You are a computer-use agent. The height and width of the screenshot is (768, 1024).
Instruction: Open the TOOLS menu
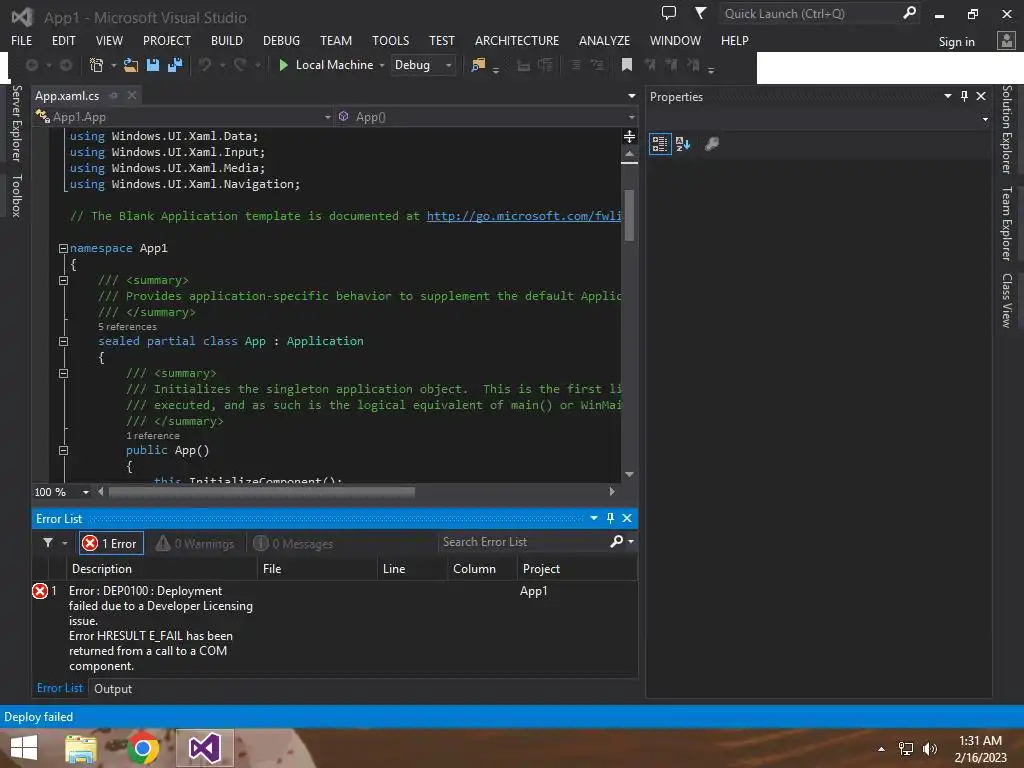point(391,40)
